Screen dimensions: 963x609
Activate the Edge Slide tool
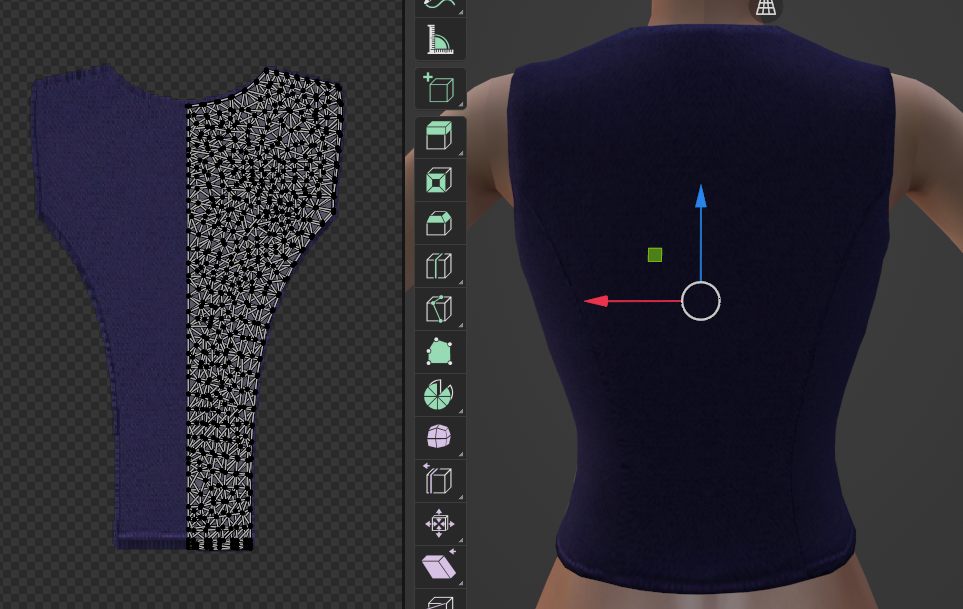point(440,481)
